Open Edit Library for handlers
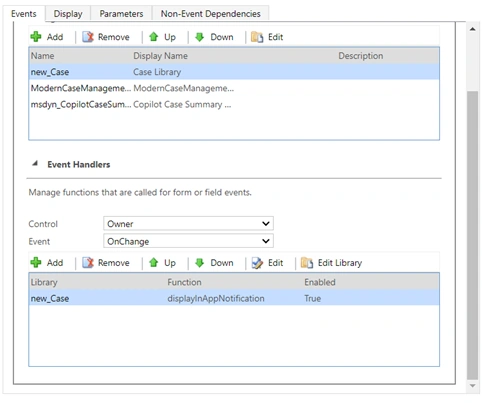 331,263
